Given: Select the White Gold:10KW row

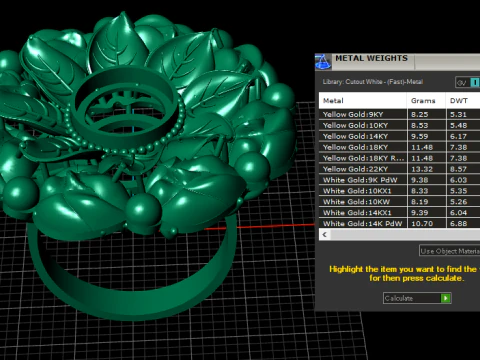Looking at the screenshot, I should tap(399, 202).
